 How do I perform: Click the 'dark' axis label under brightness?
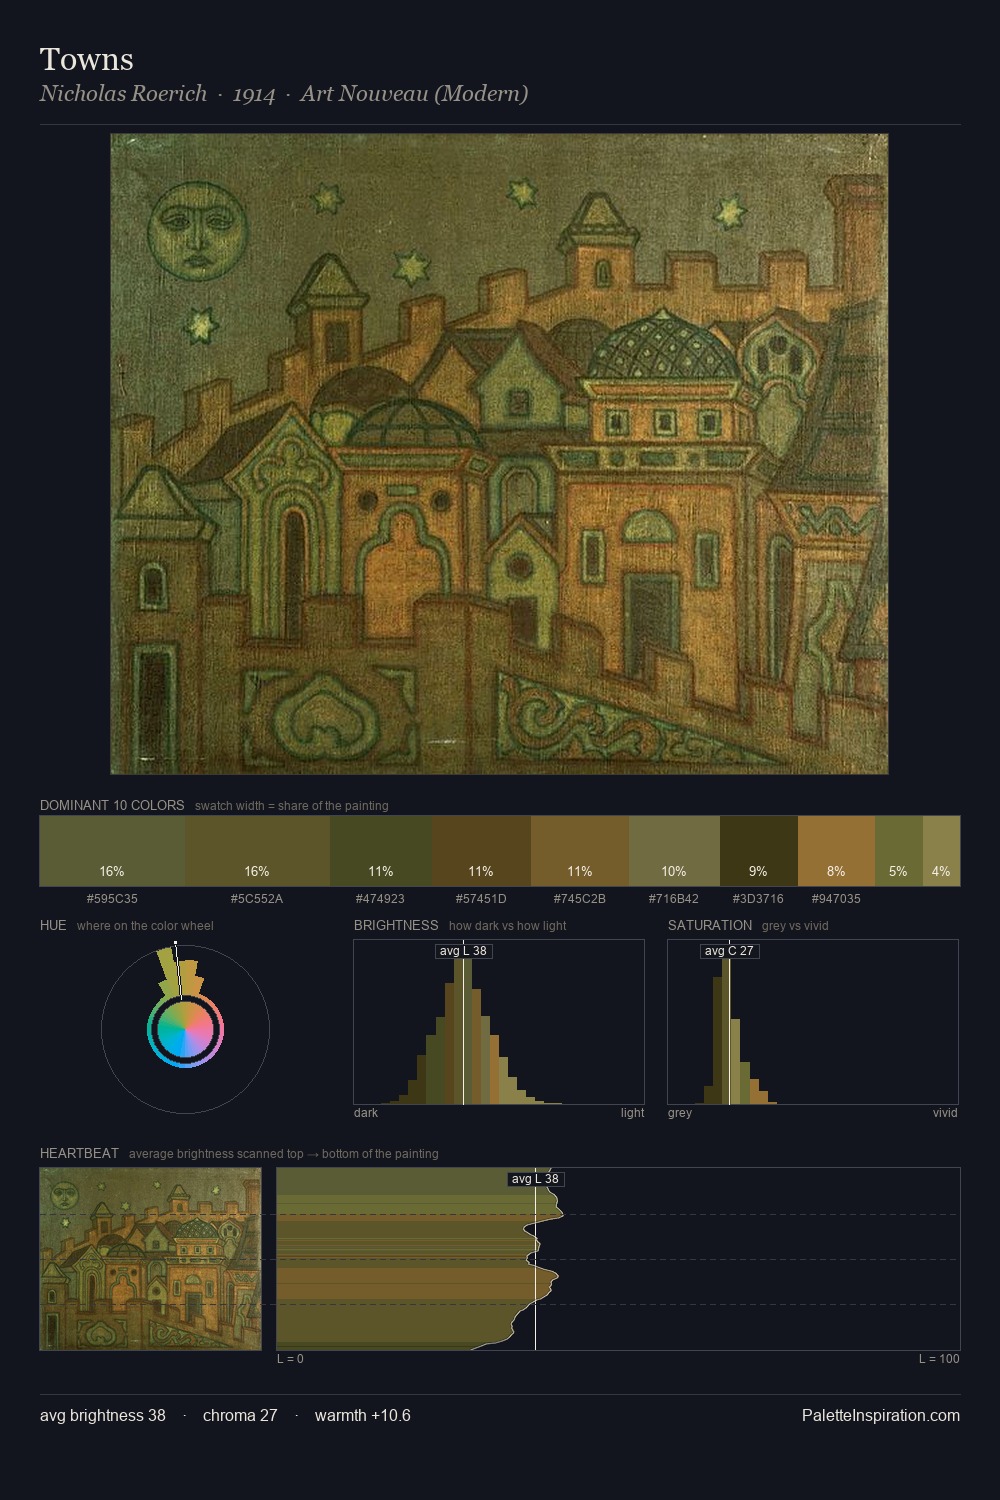366,1113
